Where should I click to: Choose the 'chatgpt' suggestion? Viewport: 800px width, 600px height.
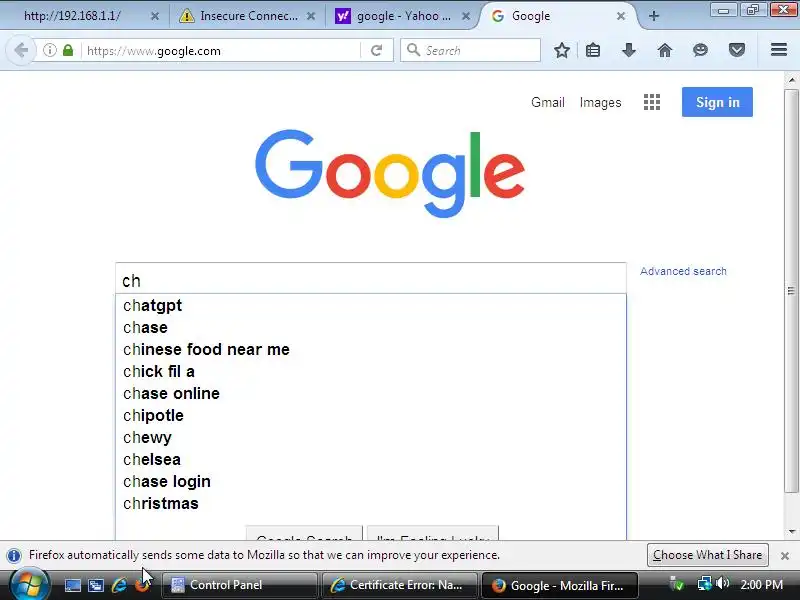pos(371,306)
